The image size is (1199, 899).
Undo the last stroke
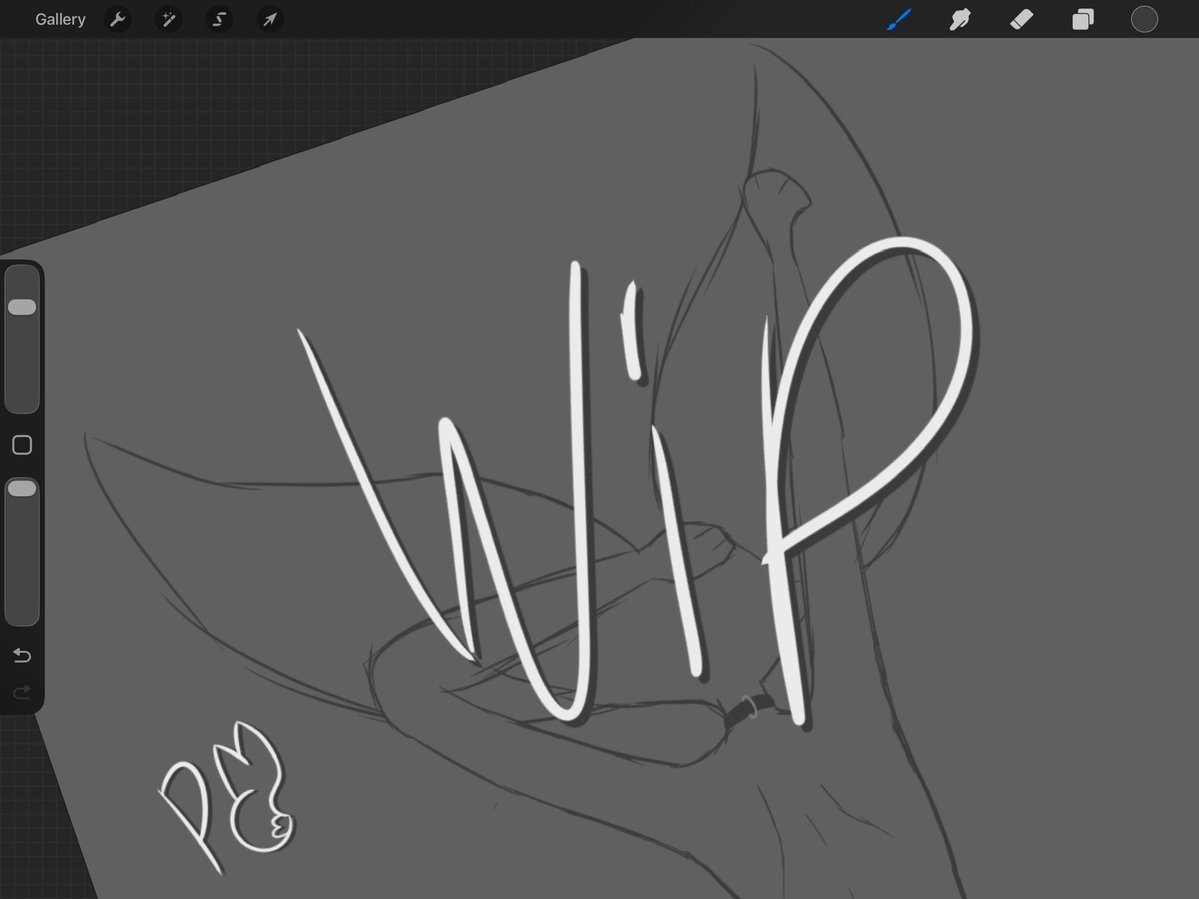pos(22,655)
